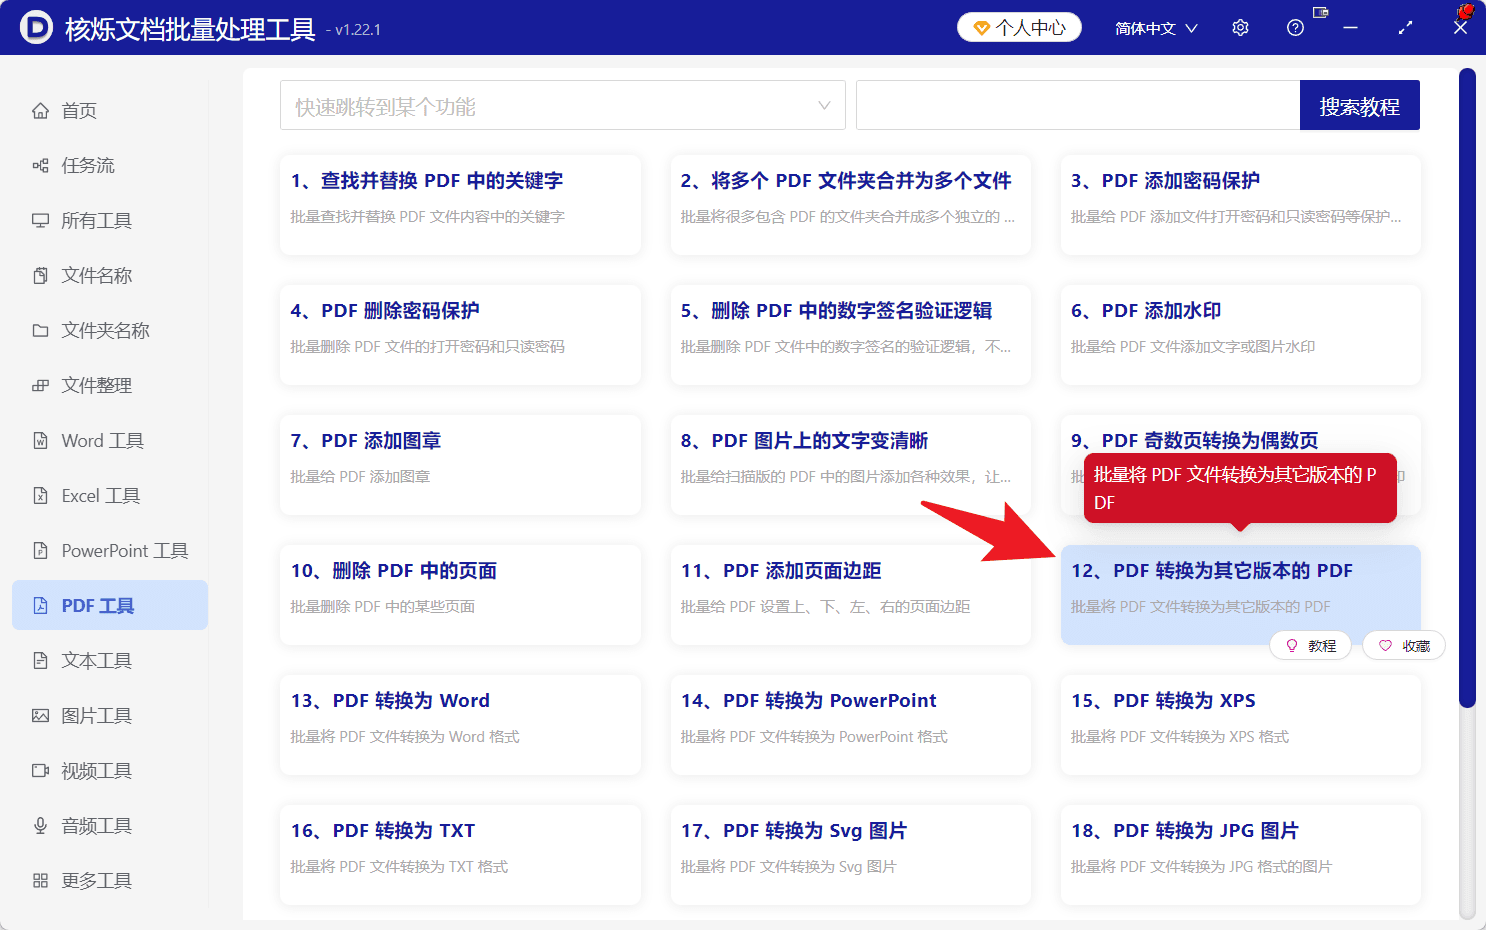Open card 10 删除 PDF 中的页面
The image size is (1486, 930).
click(460, 595)
